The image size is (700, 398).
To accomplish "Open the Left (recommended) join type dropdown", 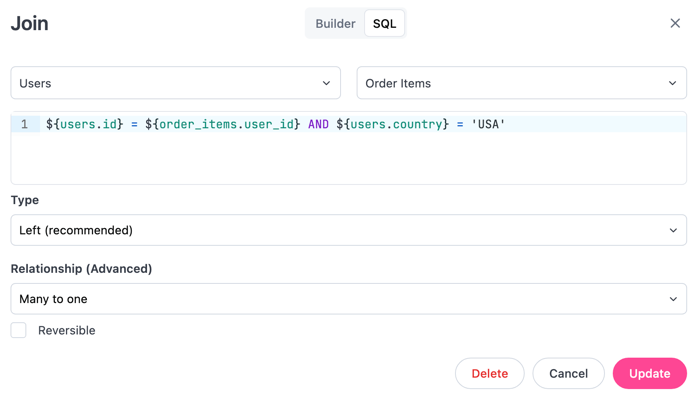I will tap(349, 230).
